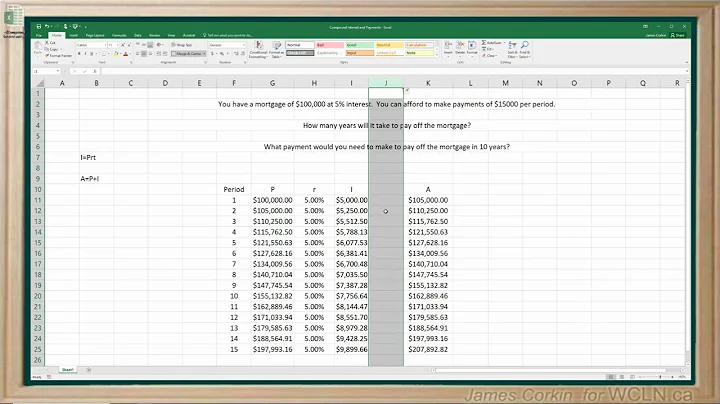Toggle Center horizontal alignment
The height and width of the screenshot is (404, 720).
pos(144,54)
